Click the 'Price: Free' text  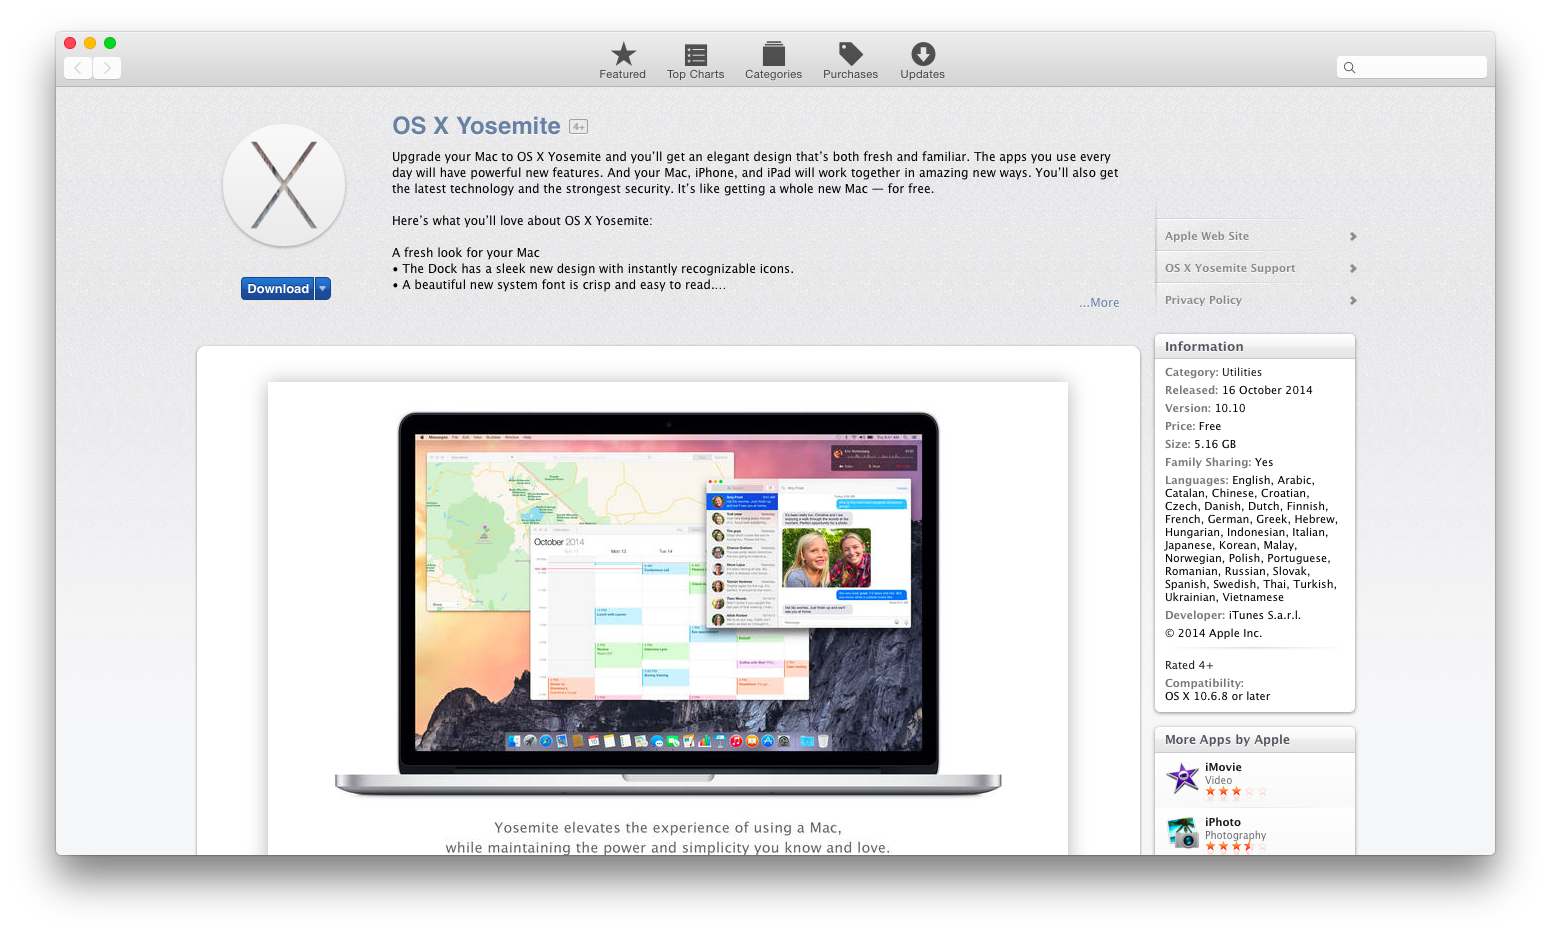coord(1193,426)
